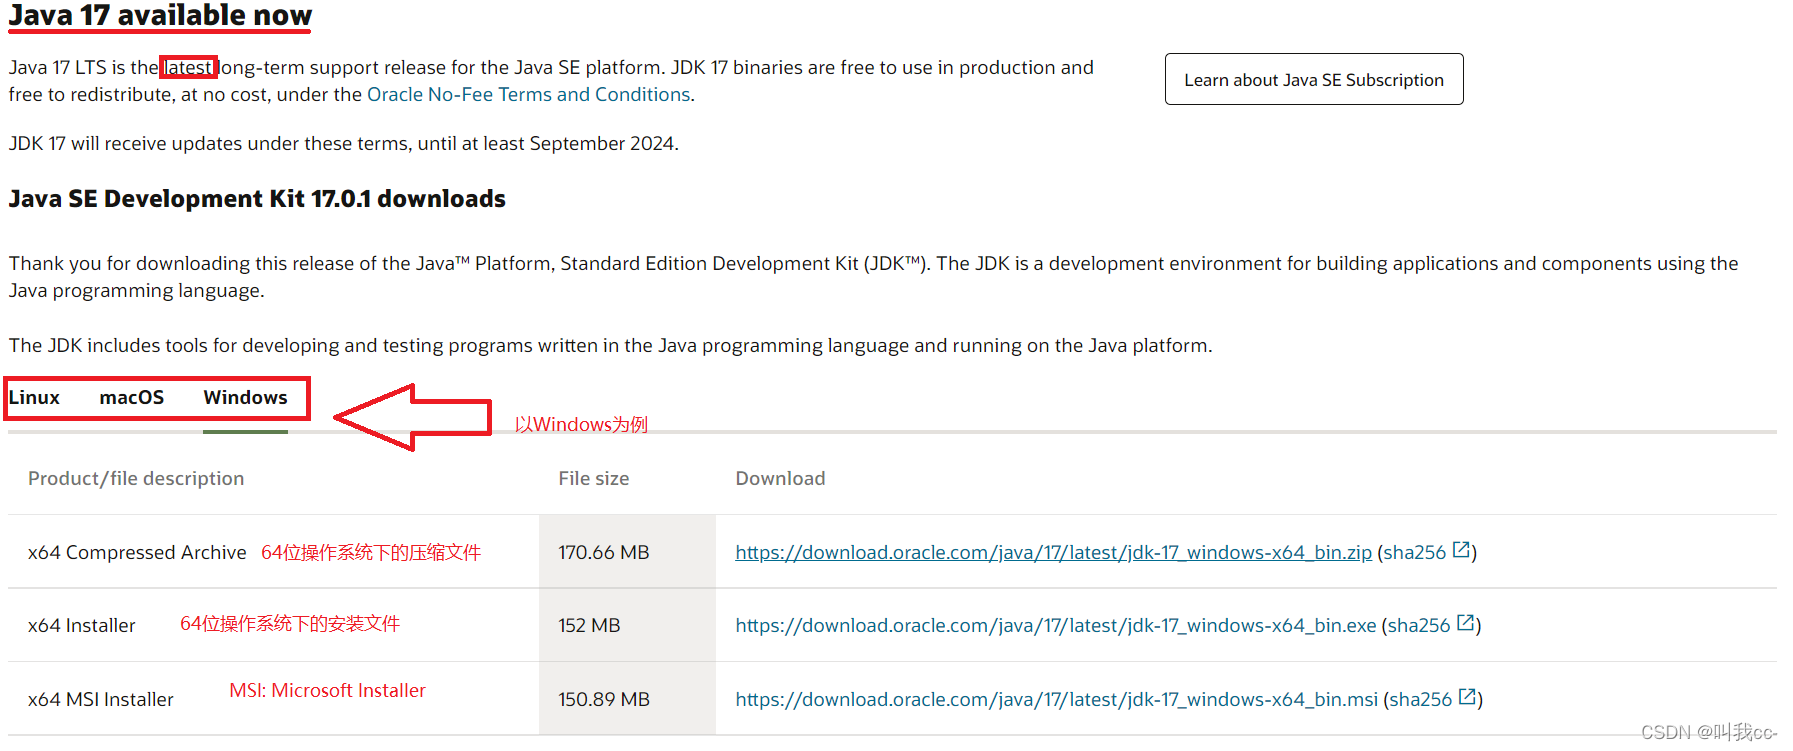Click sha256 text for msi installer
1793x751 pixels.
point(1421,699)
